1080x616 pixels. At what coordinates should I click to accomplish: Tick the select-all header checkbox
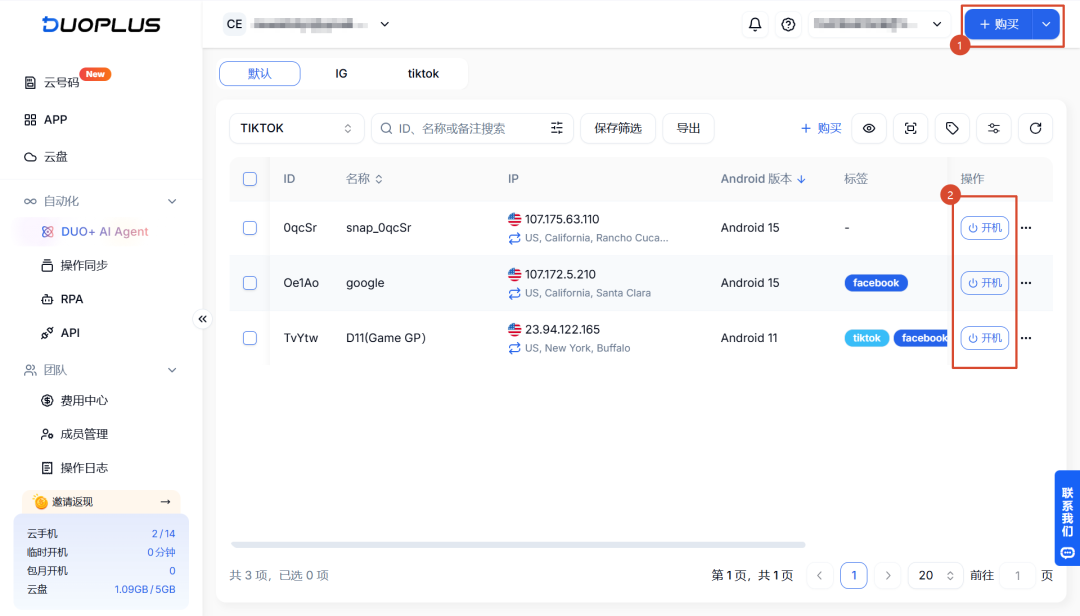[x=250, y=179]
